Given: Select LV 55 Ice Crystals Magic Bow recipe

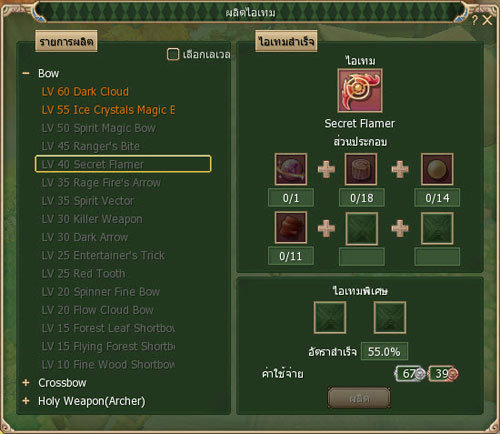Looking at the screenshot, I should click(x=108, y=110).
